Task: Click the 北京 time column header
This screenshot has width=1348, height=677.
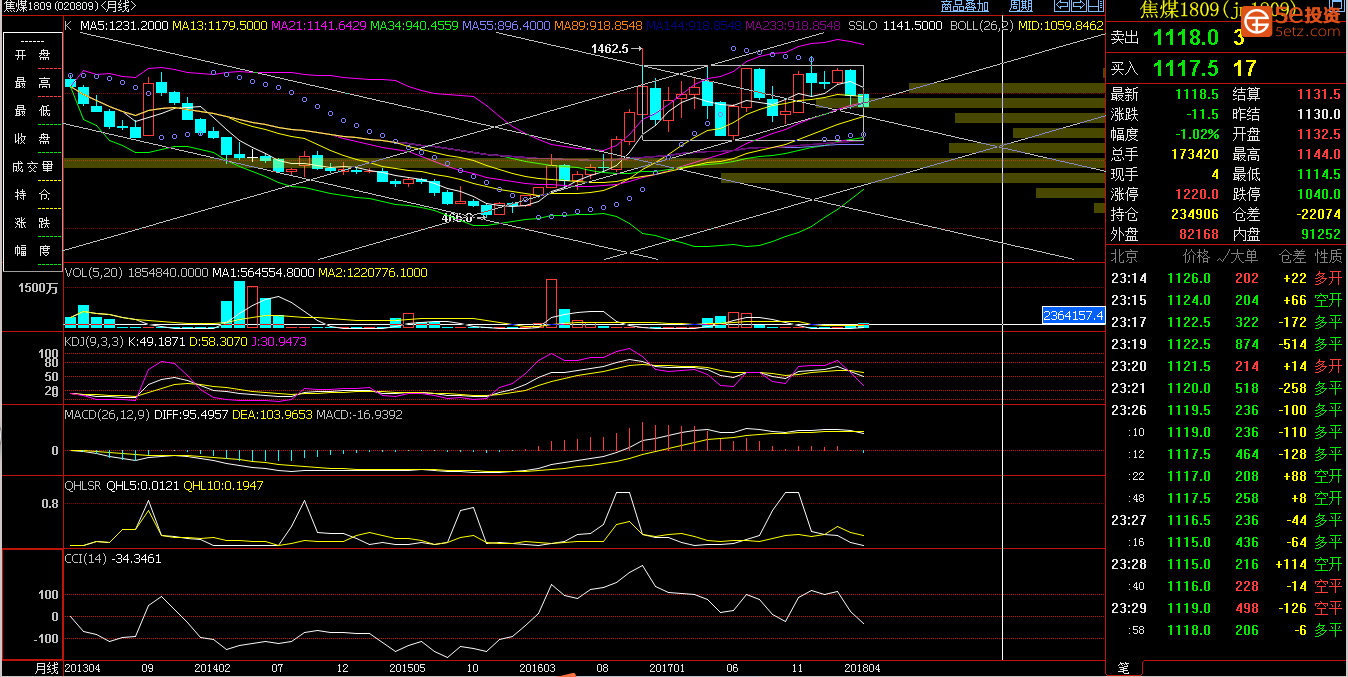Action: [1125, 257]
